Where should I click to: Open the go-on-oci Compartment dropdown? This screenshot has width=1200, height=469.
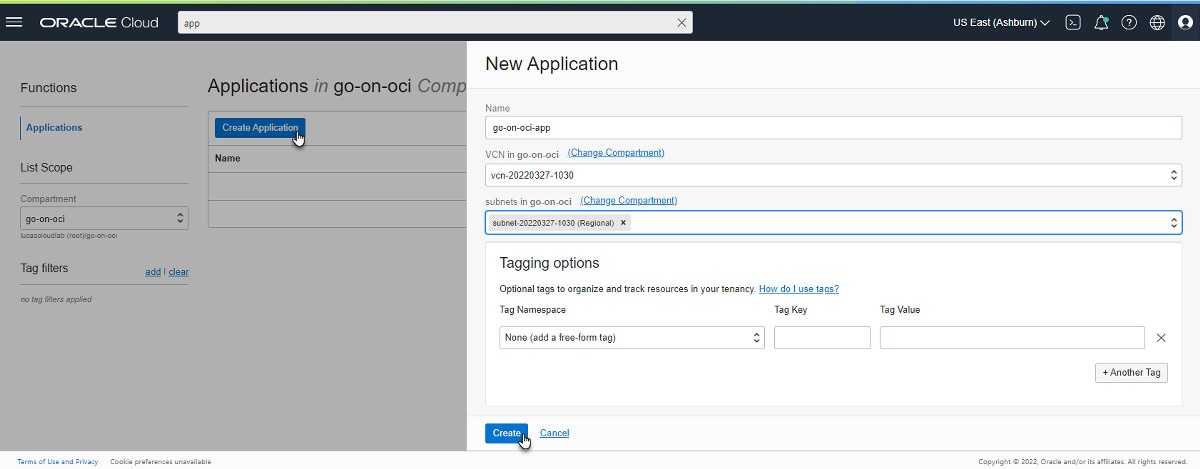tap(104, 218)
